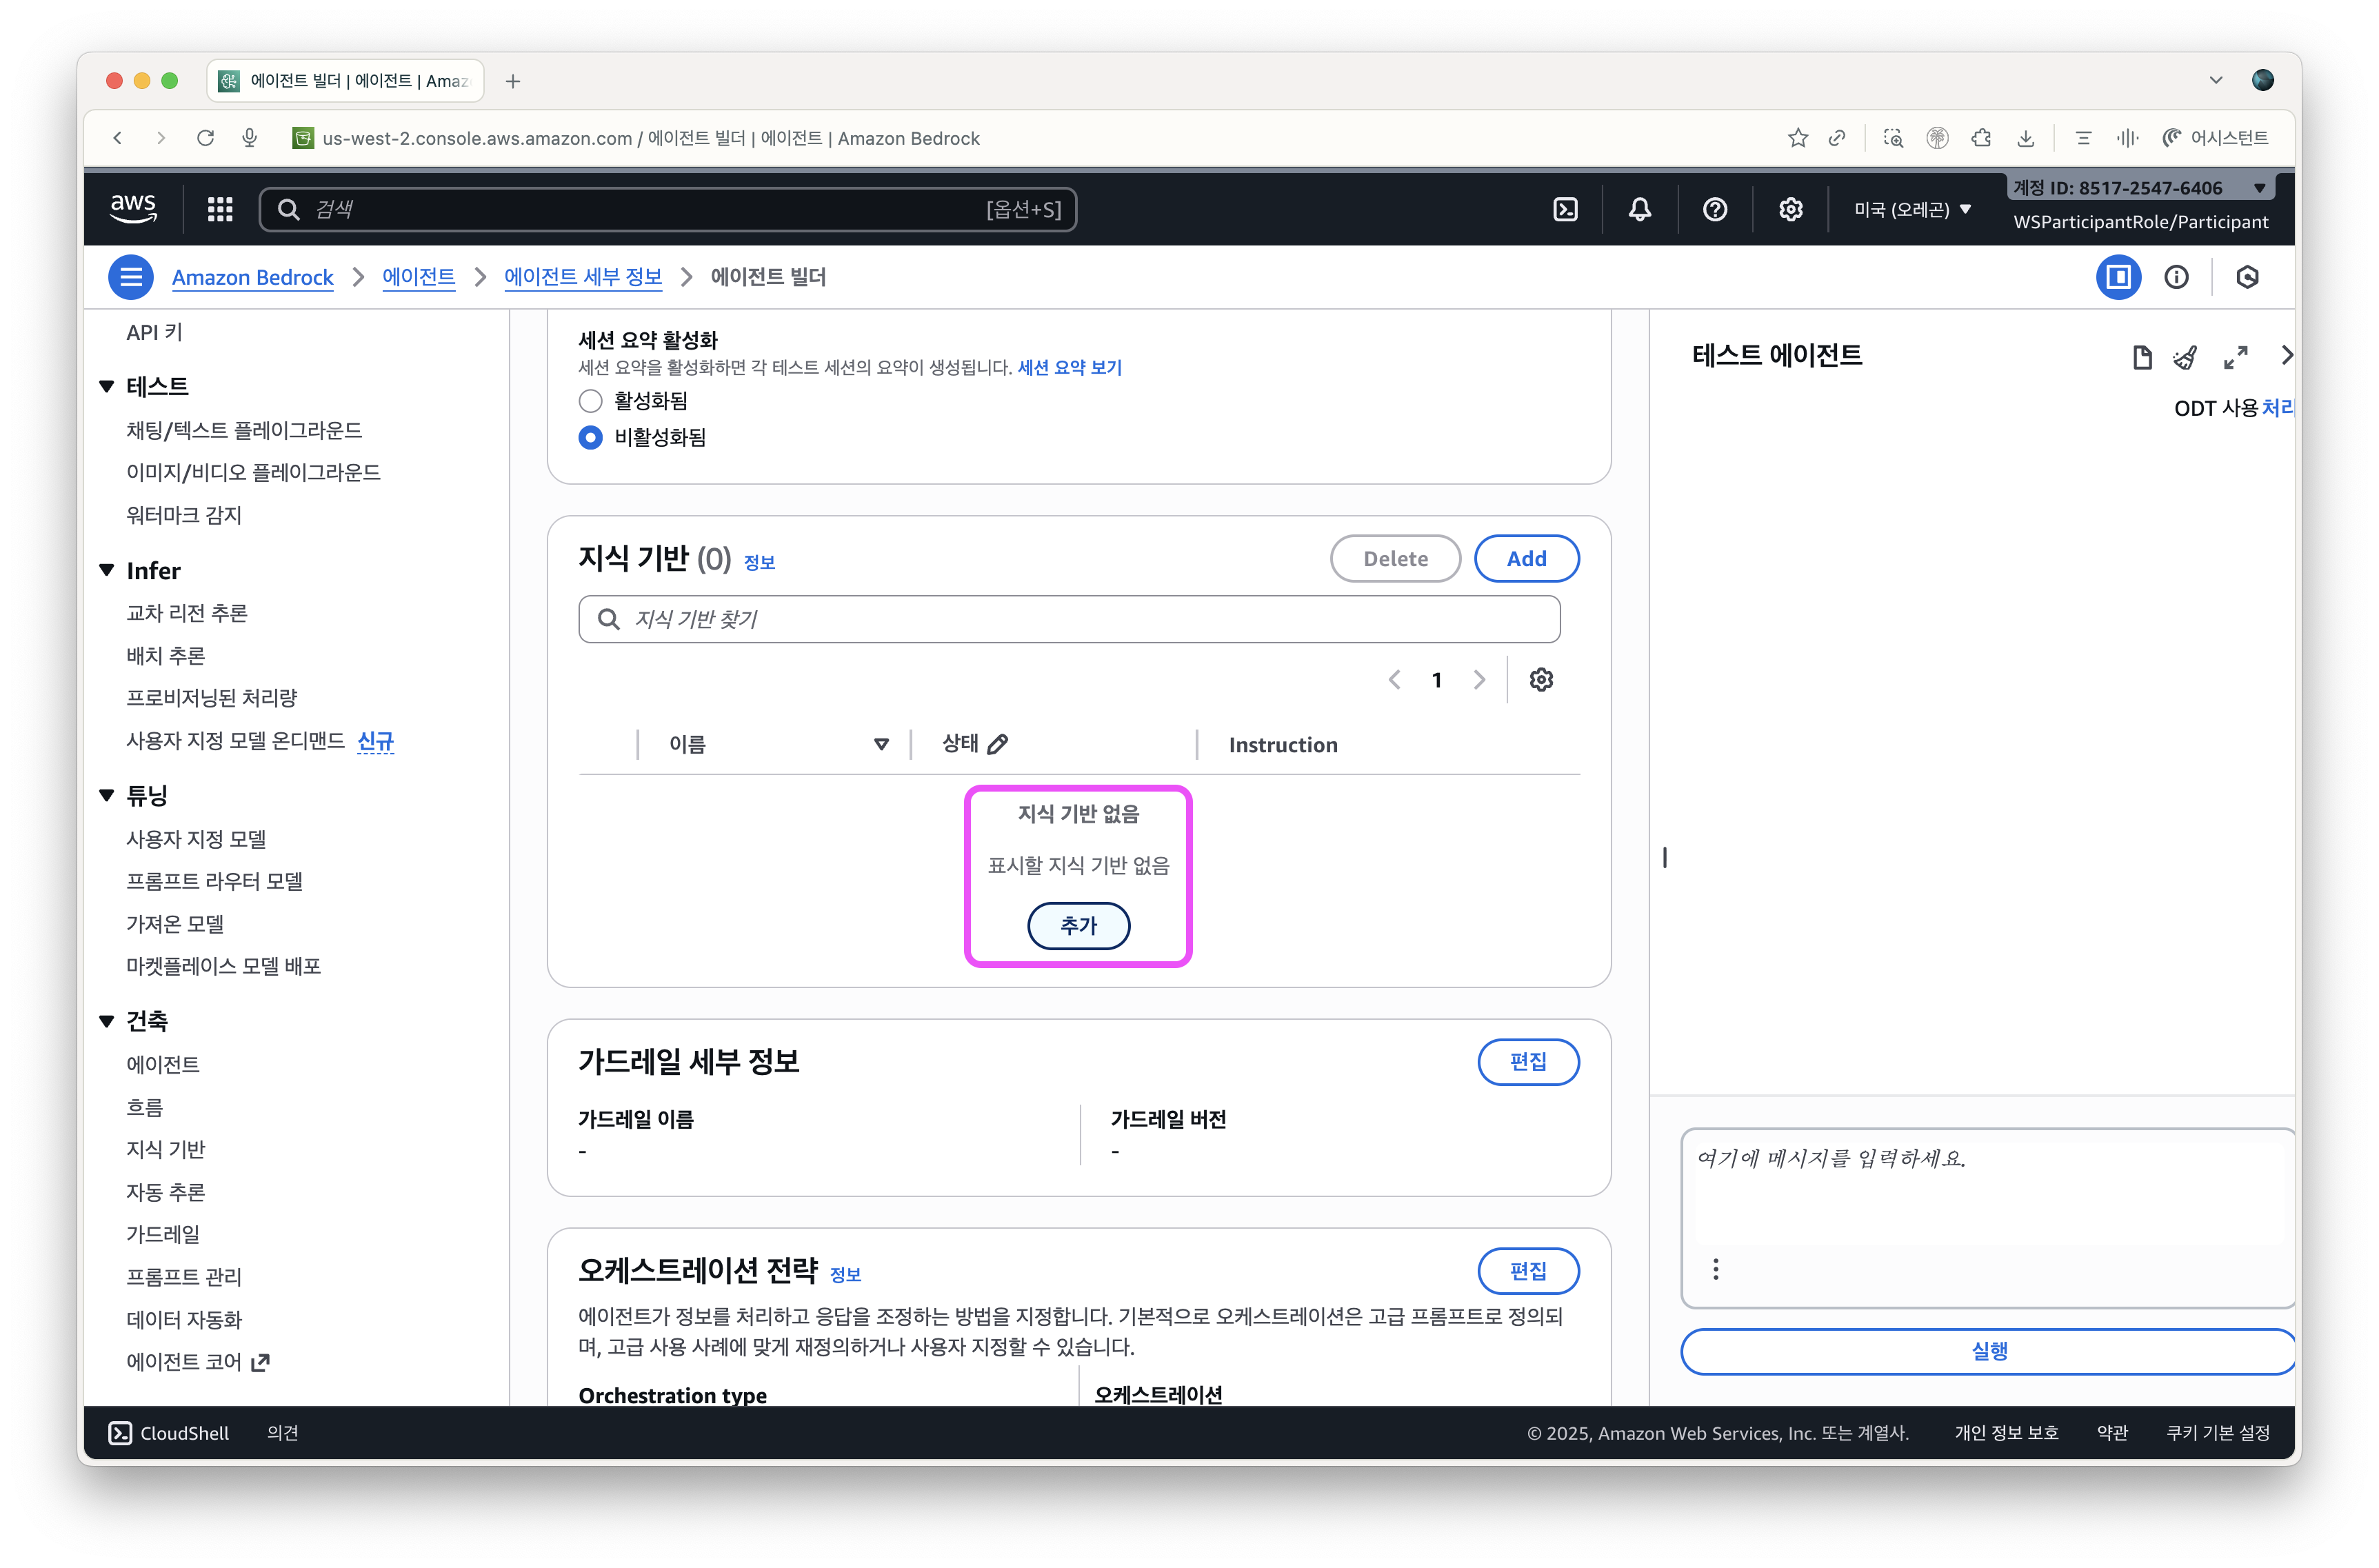Go to 워터마크 감지 page
This screenshot has height=1568, width=2379.
coord(184,515)
